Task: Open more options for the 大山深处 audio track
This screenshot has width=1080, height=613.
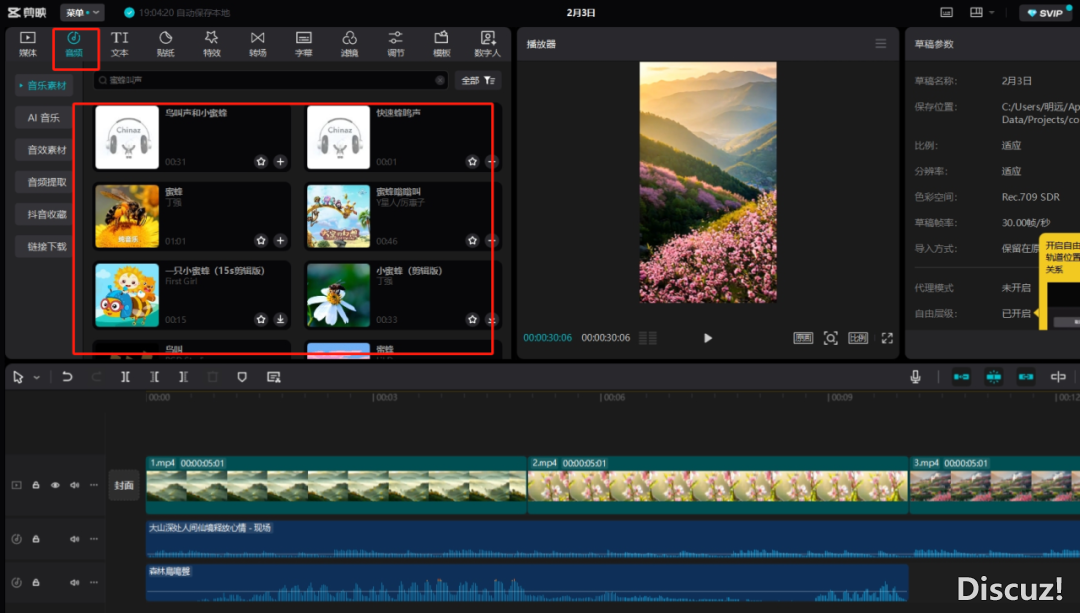Action: coord(94,539)
